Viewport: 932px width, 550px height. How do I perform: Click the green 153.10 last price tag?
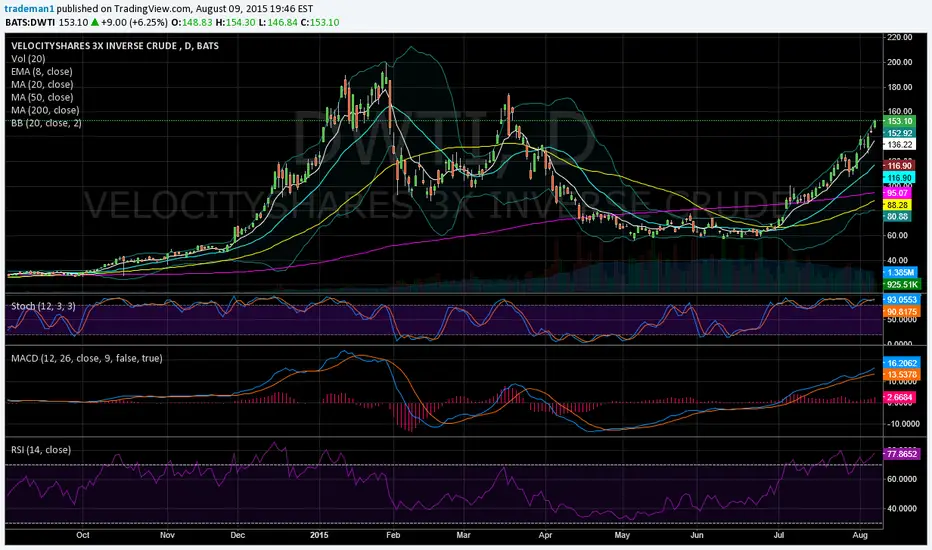pyautogui.click(x=900, y=121)
